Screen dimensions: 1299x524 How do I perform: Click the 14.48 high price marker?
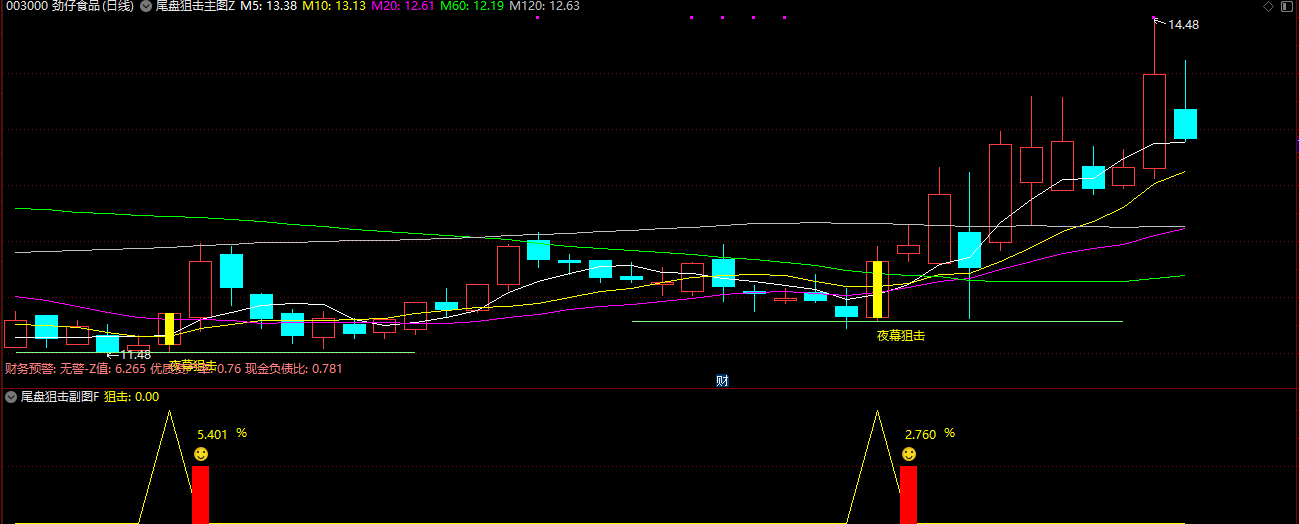tap(1182, 25)
